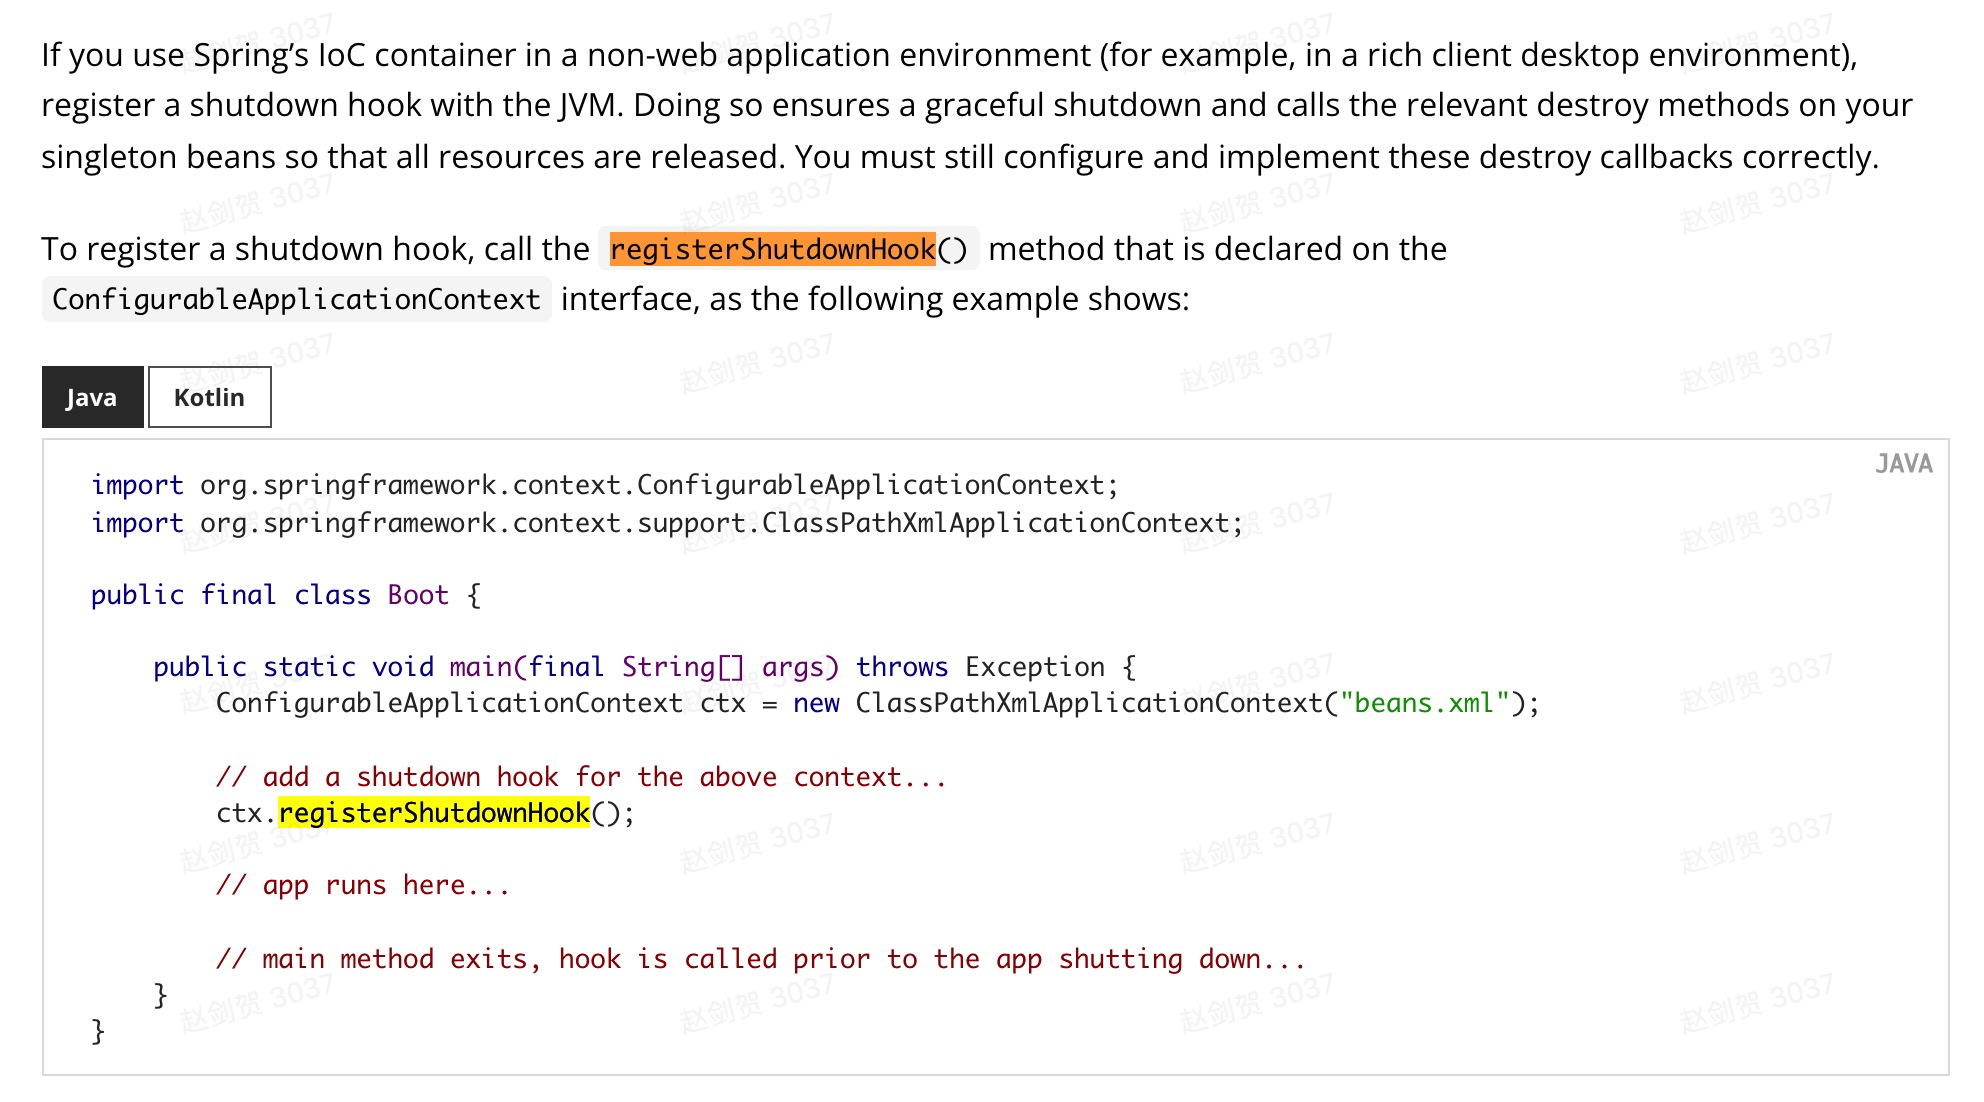Click the 'public final class' keywords
Viewport: 1984px width, 1102px height.
point(230,595)
